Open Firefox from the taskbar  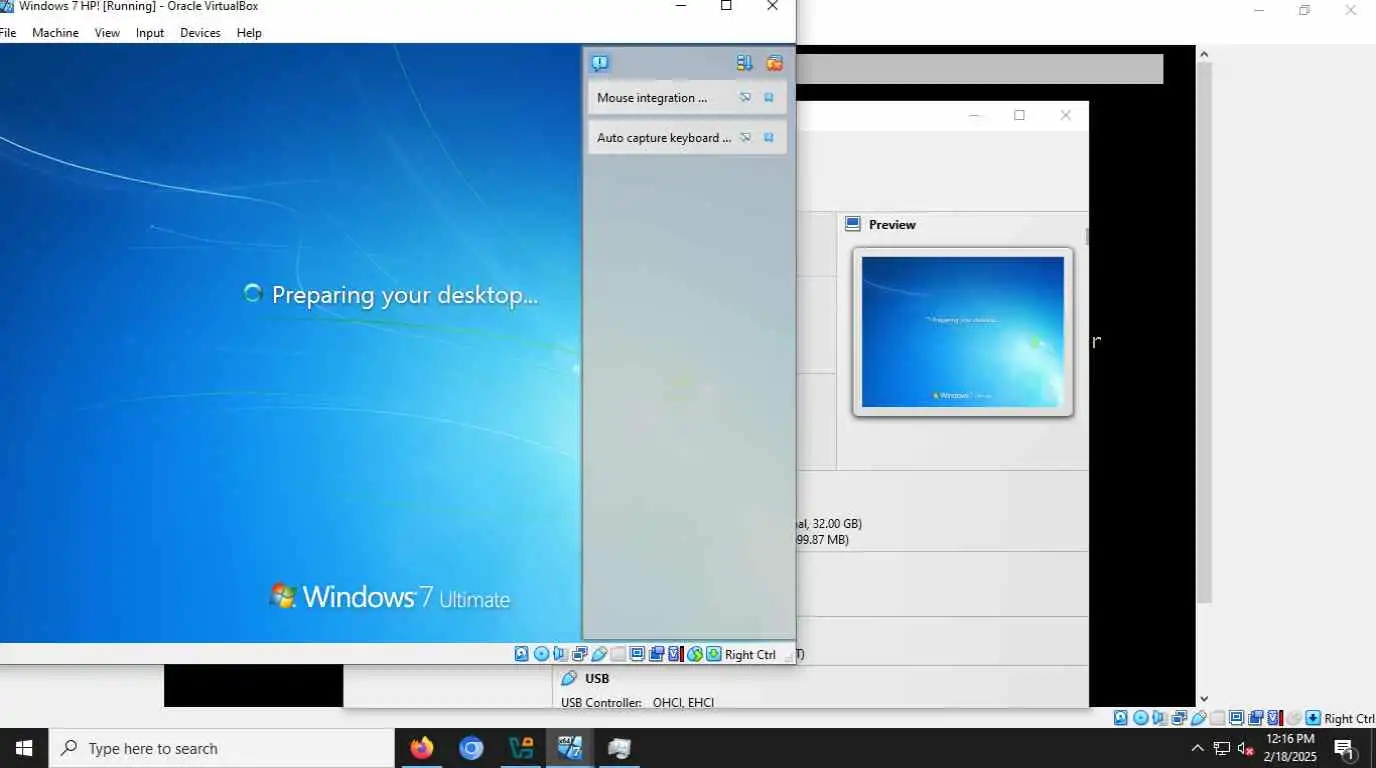(x=422, y=748)
